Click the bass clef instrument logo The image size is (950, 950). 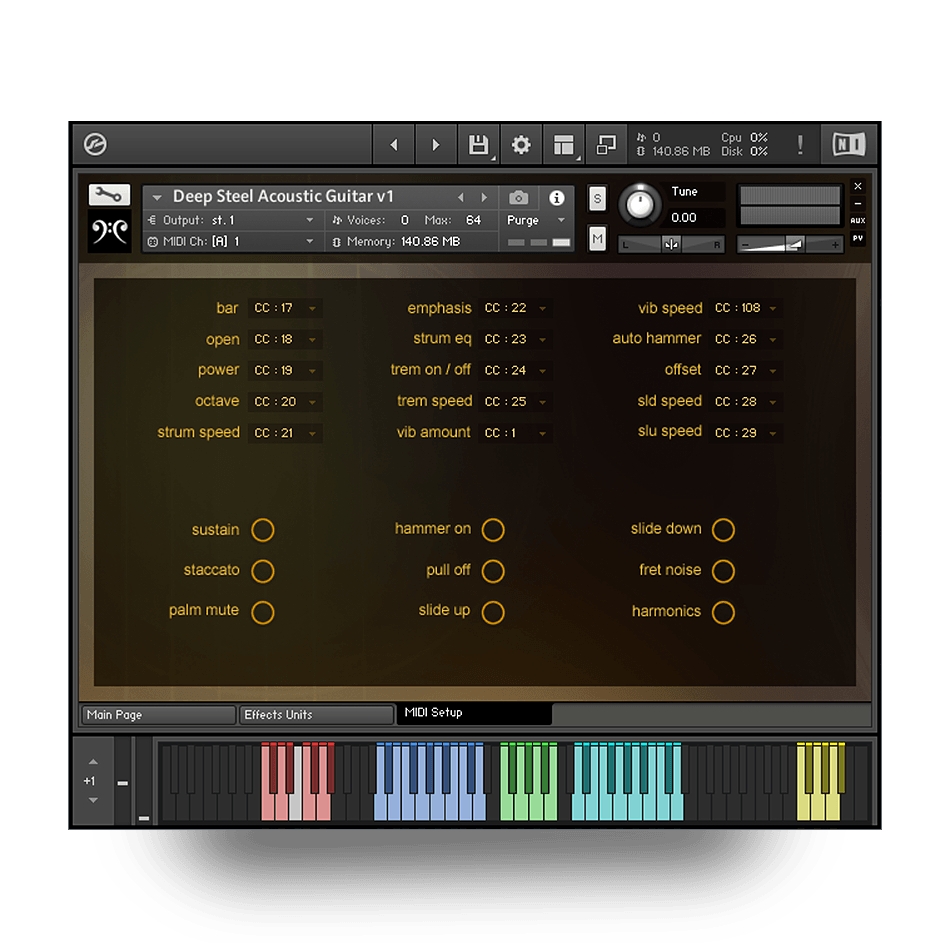click(x=110, y=231)
